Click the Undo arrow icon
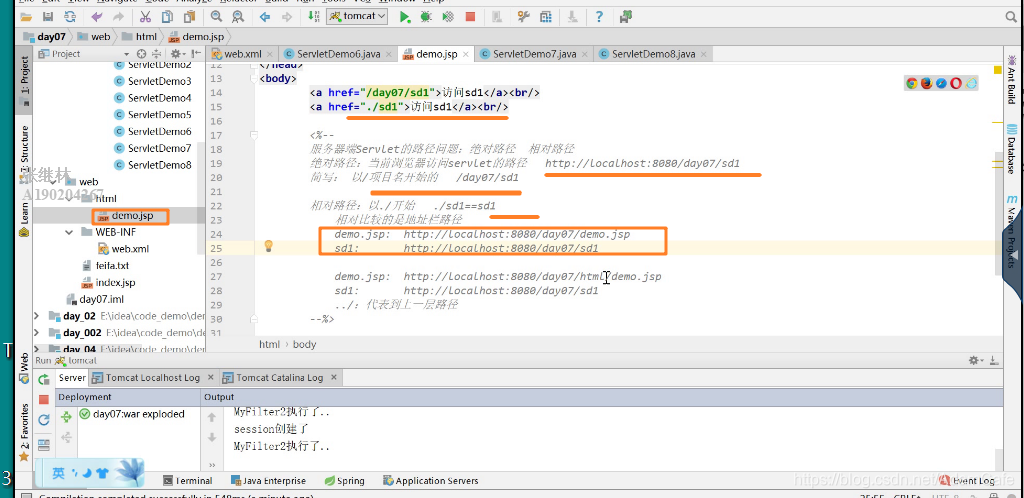This screenshot has height=498, width=1024. [97, 16]
